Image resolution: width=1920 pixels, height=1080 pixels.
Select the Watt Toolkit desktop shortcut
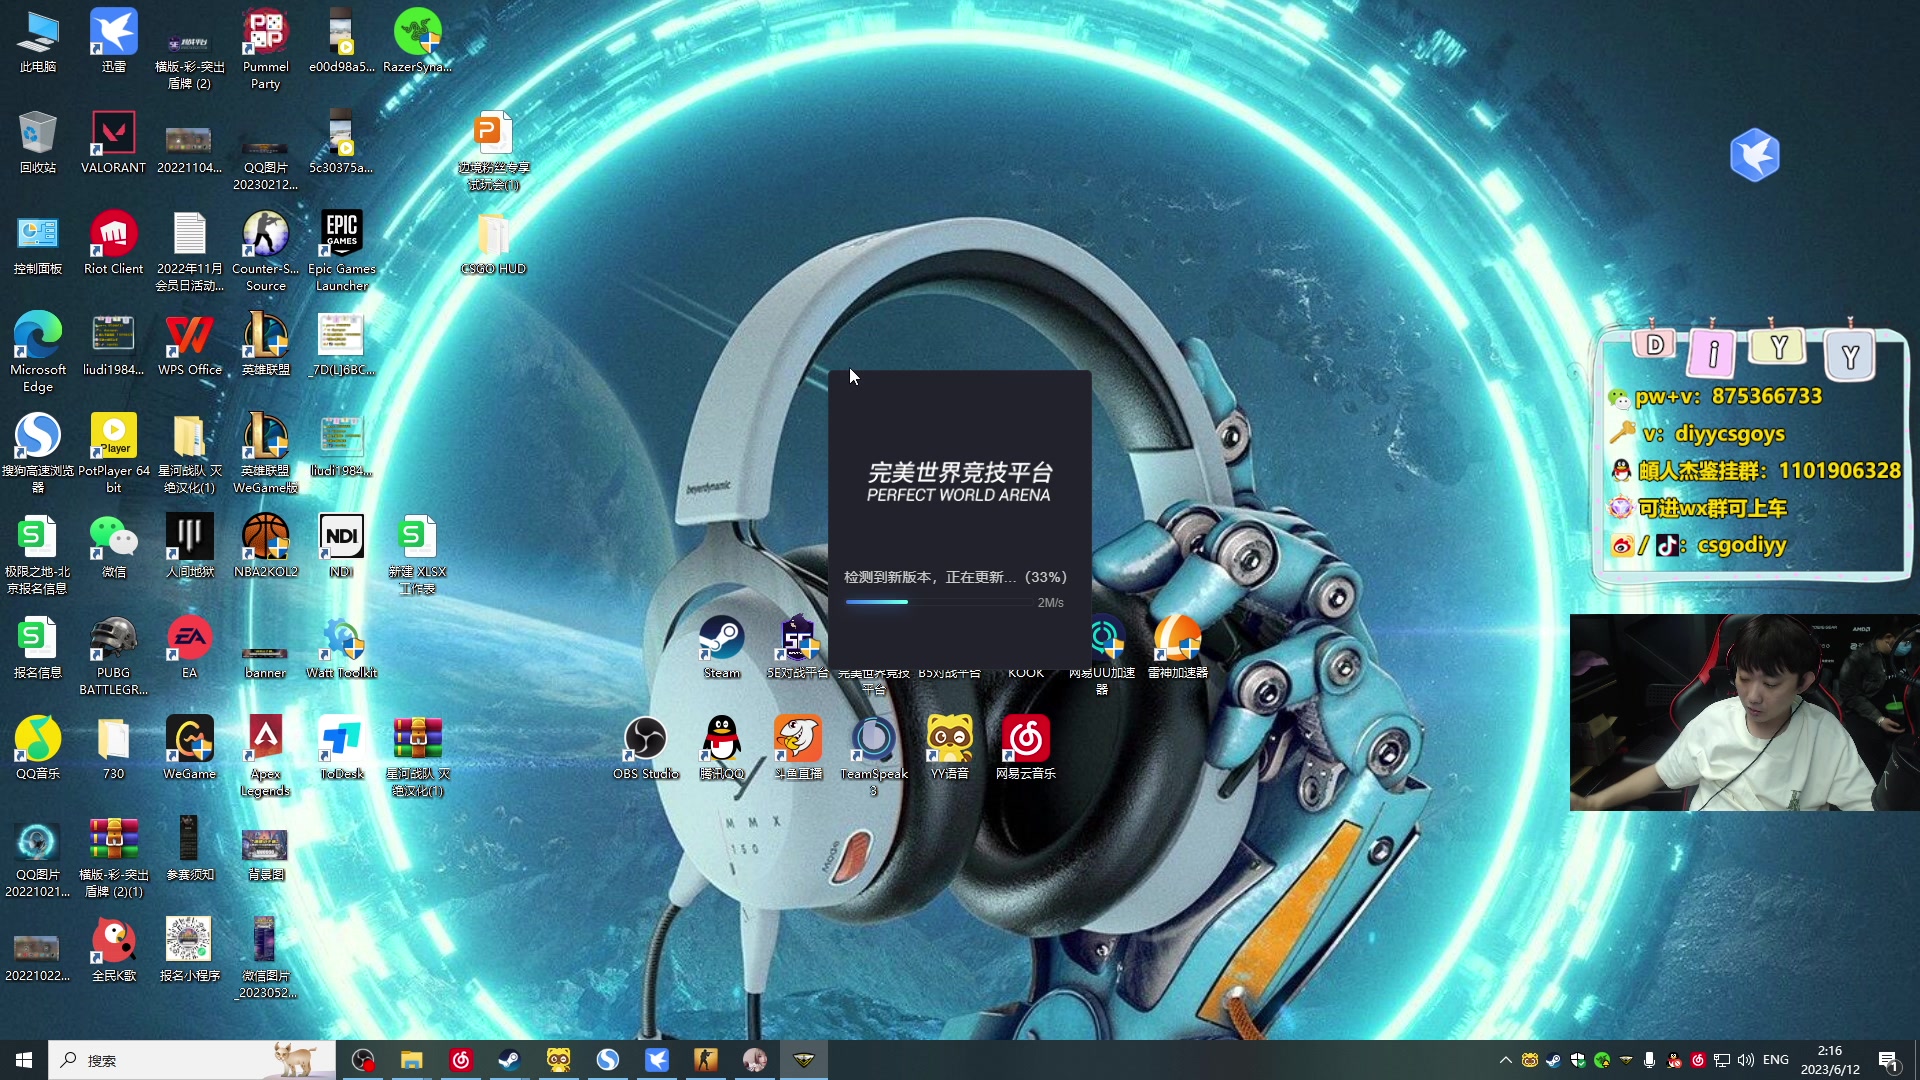(x=342, y=648)
